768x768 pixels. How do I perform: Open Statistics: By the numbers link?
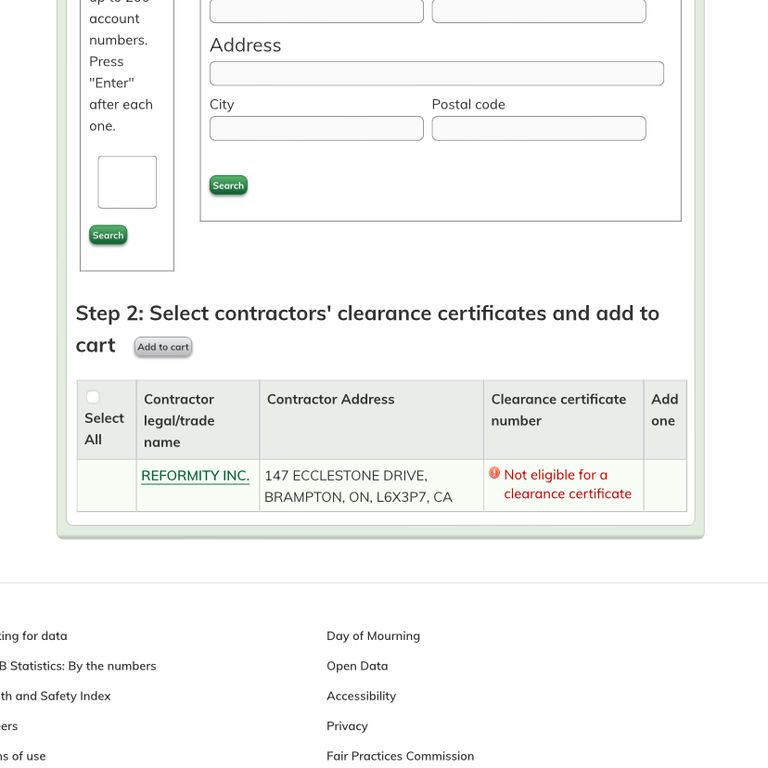point(78,666)
